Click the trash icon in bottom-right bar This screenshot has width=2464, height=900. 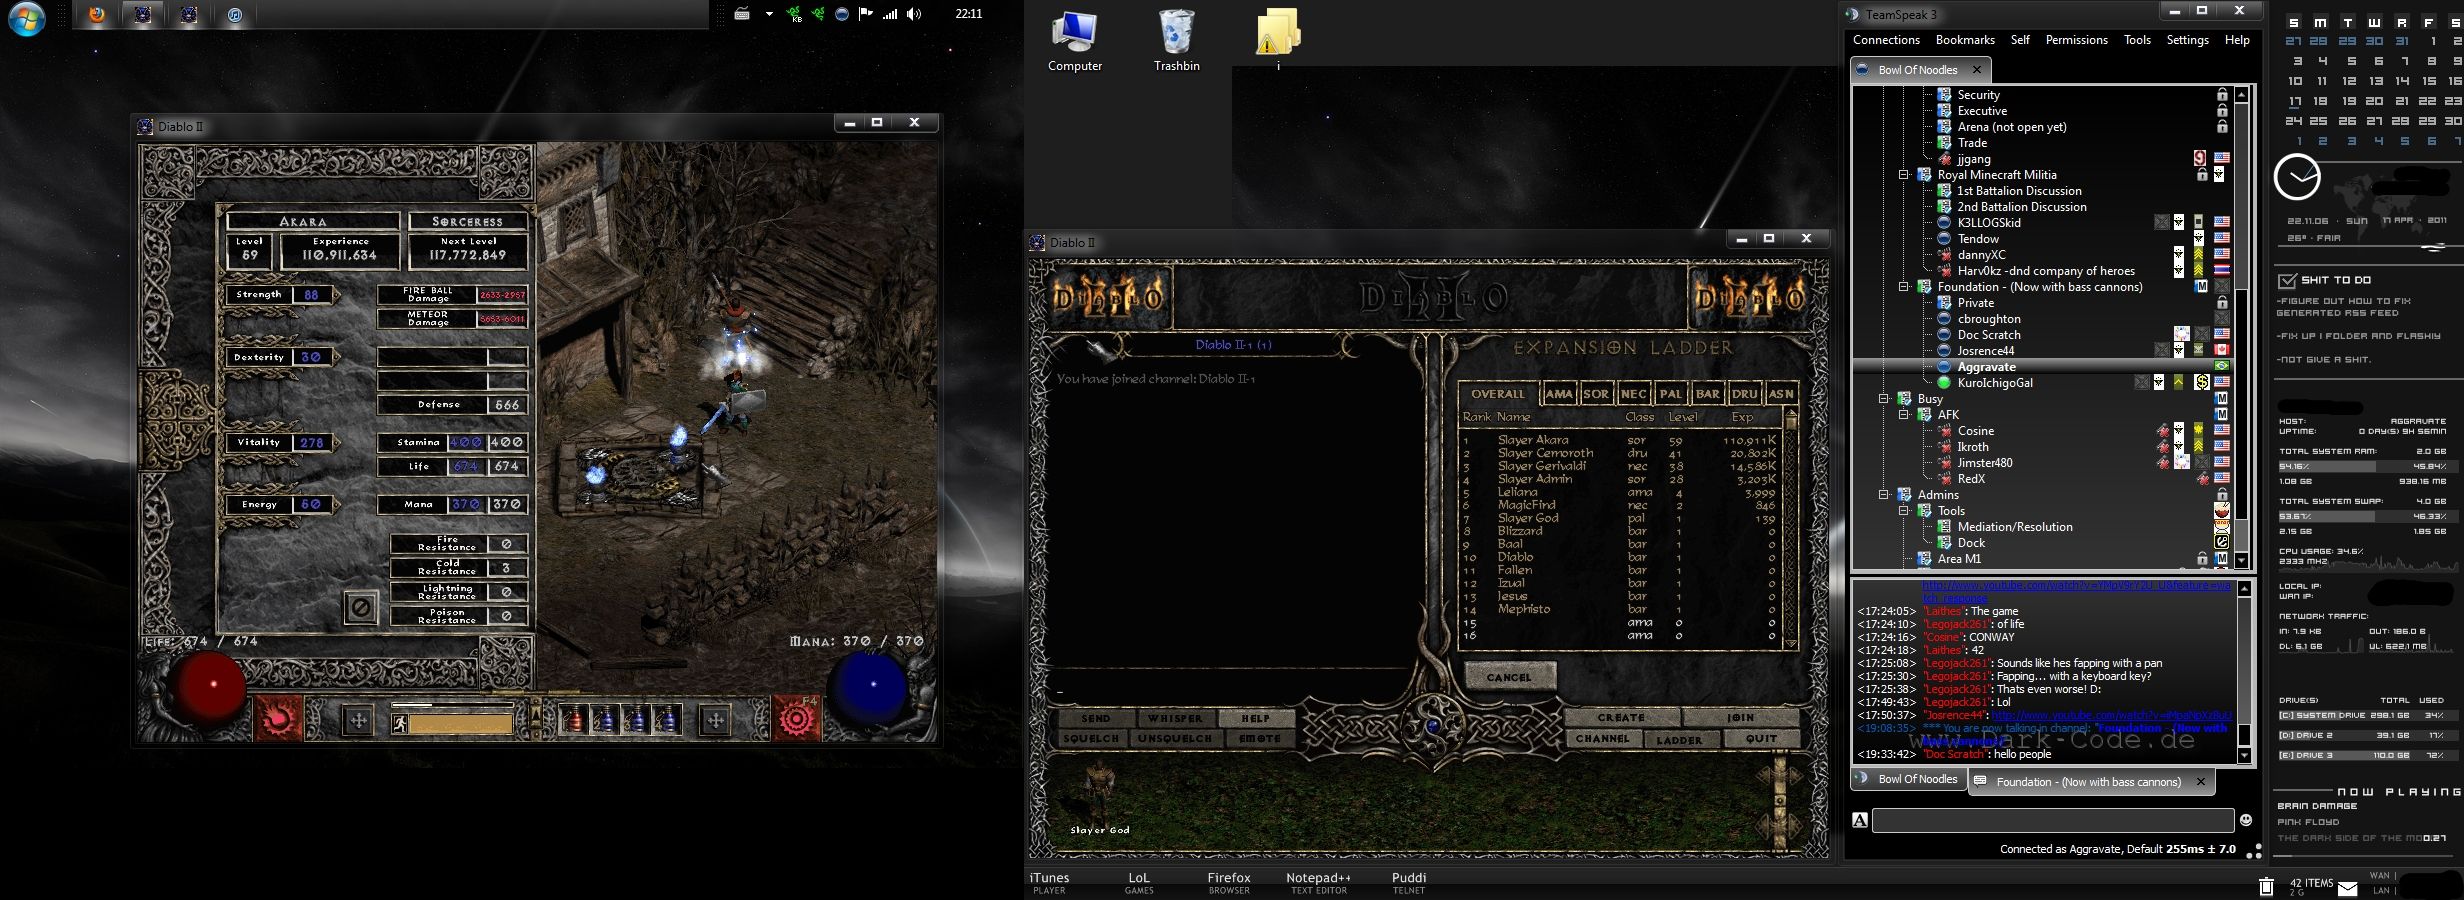click(x=2266, y=886)
